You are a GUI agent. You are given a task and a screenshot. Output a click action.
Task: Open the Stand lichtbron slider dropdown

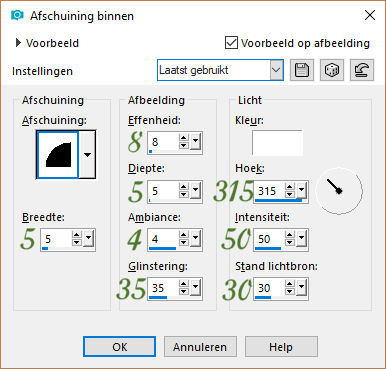(302, 288)
